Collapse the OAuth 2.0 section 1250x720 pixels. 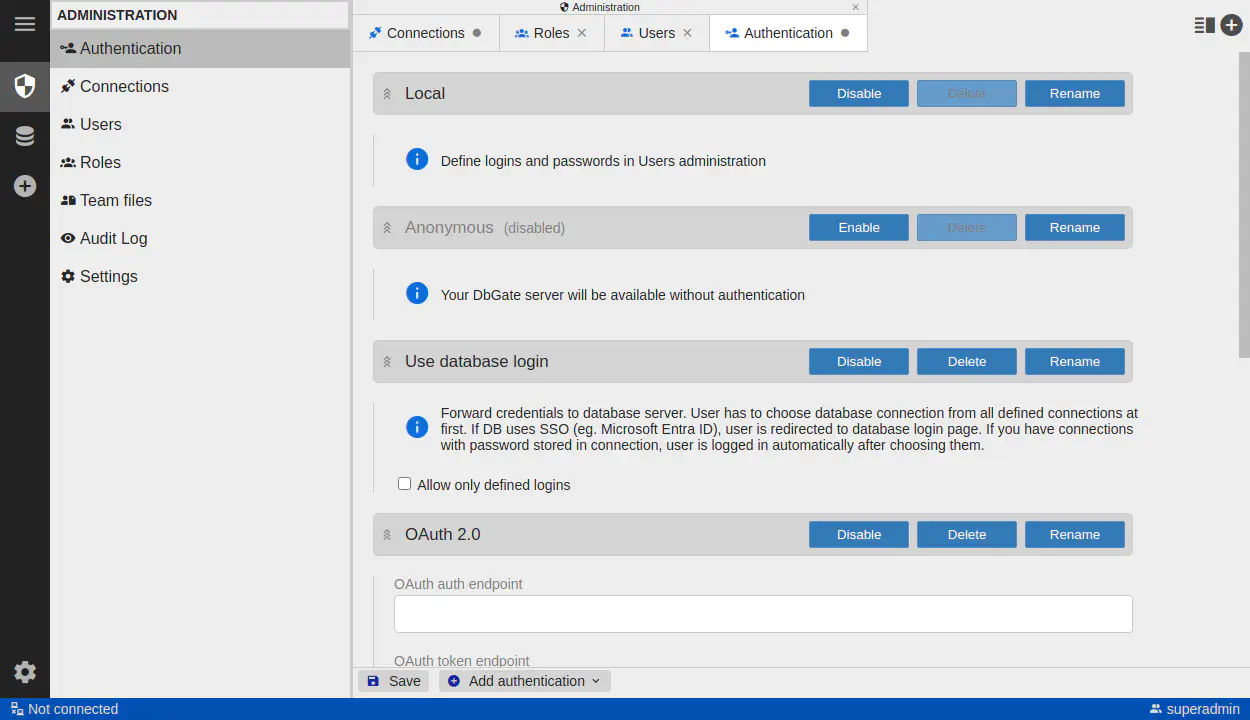(387, 535)
